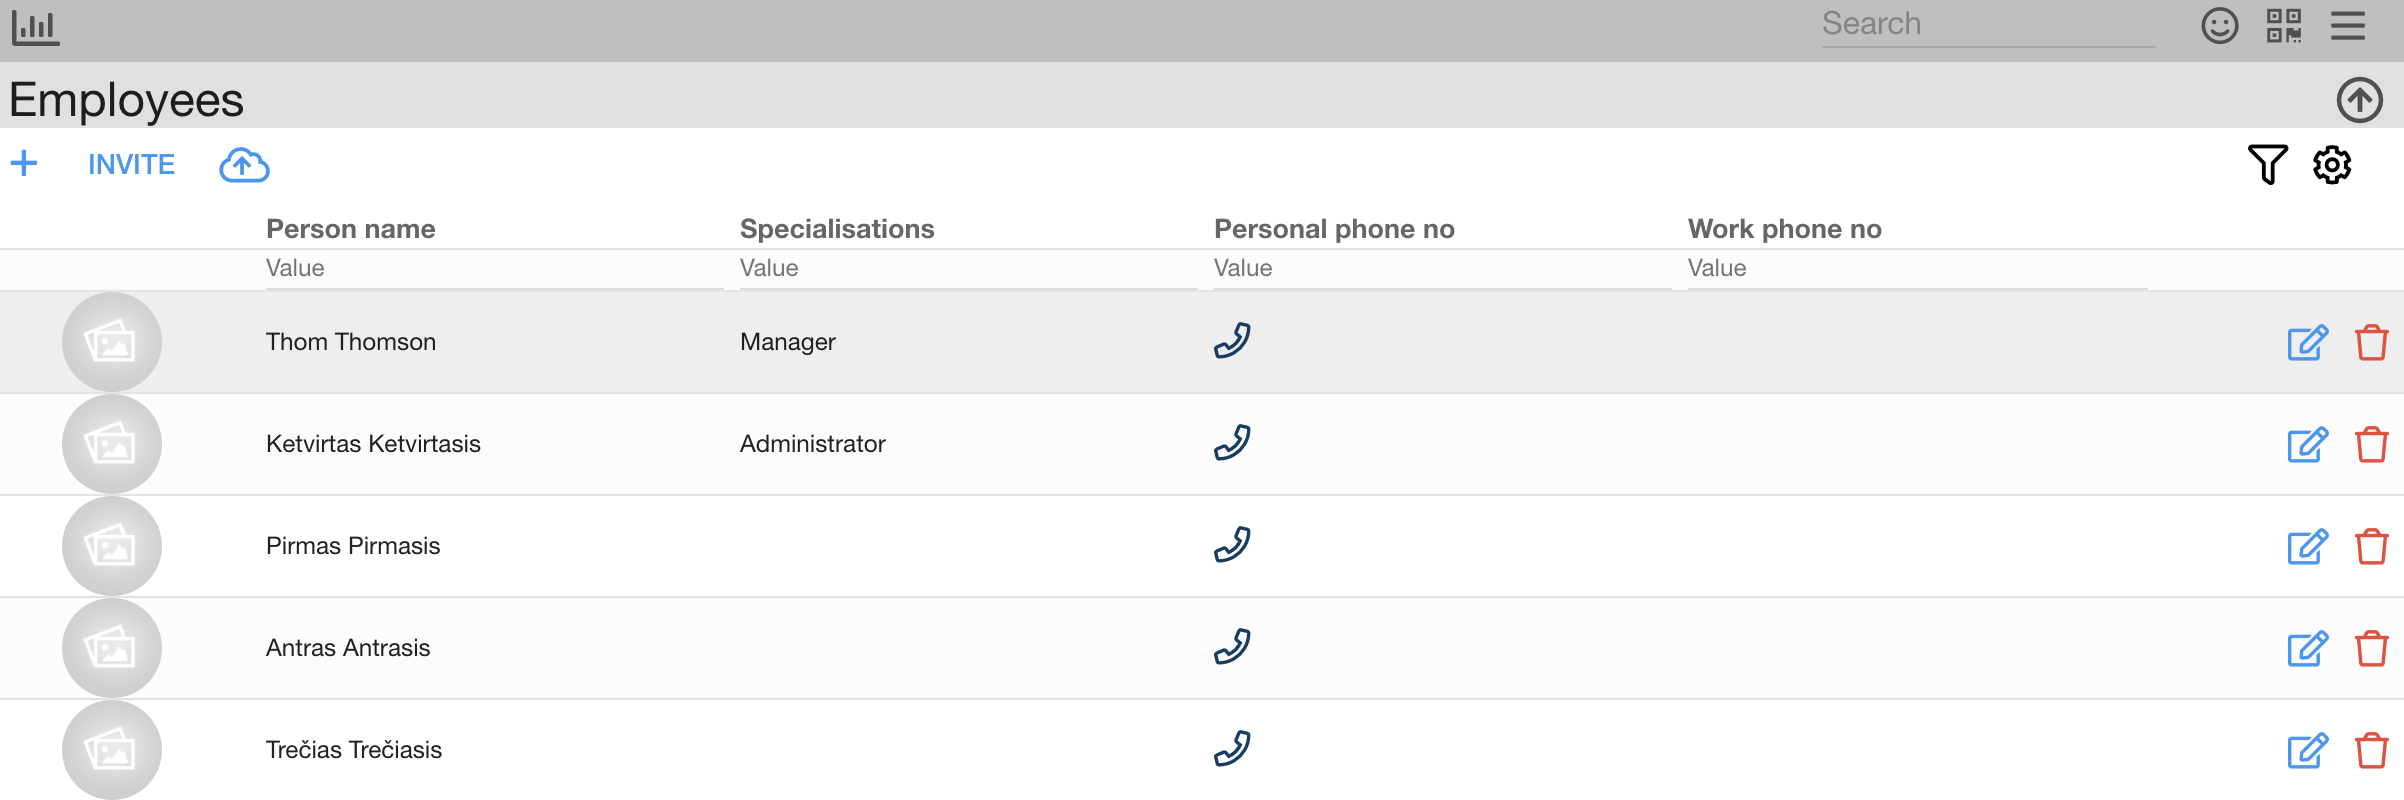2404x800 pixels.
Task: Open the QR code scanner icon
Action: [2284, 25]
